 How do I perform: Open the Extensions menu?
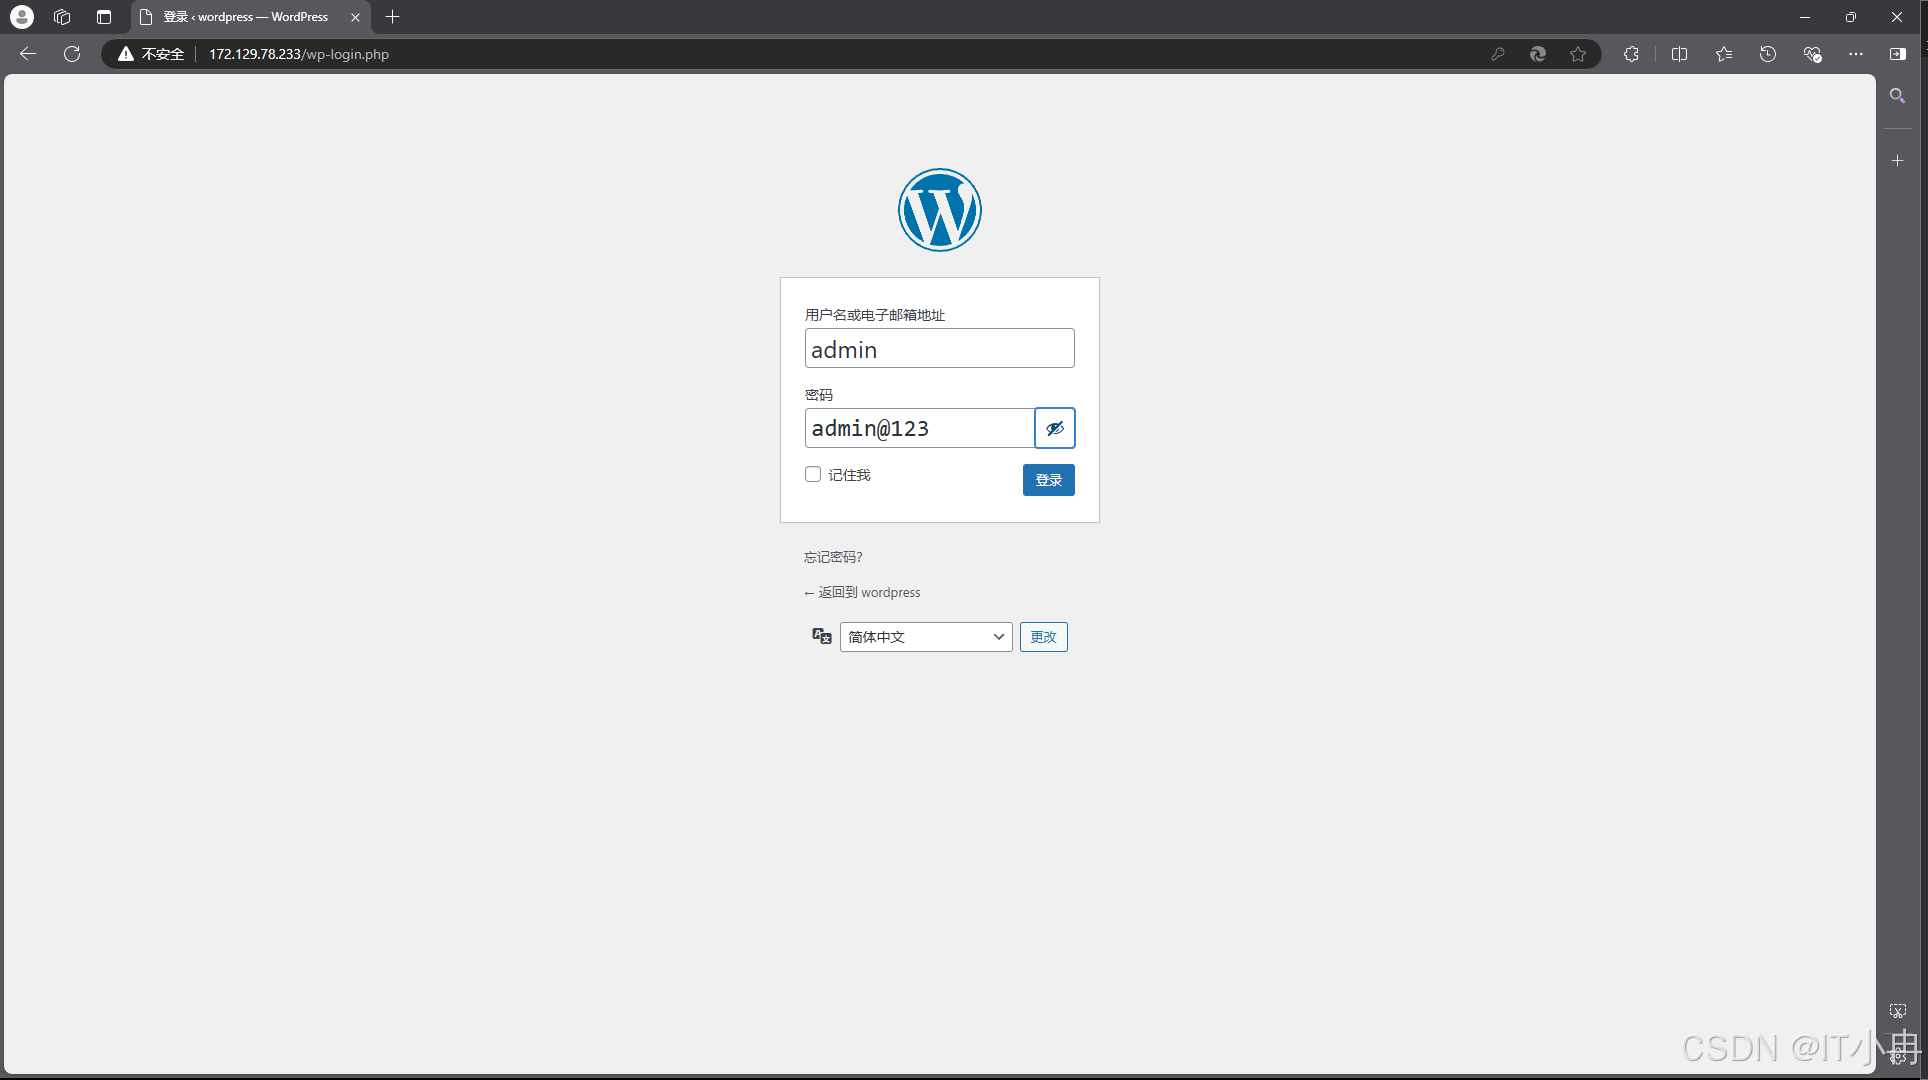pos(1631,54)
